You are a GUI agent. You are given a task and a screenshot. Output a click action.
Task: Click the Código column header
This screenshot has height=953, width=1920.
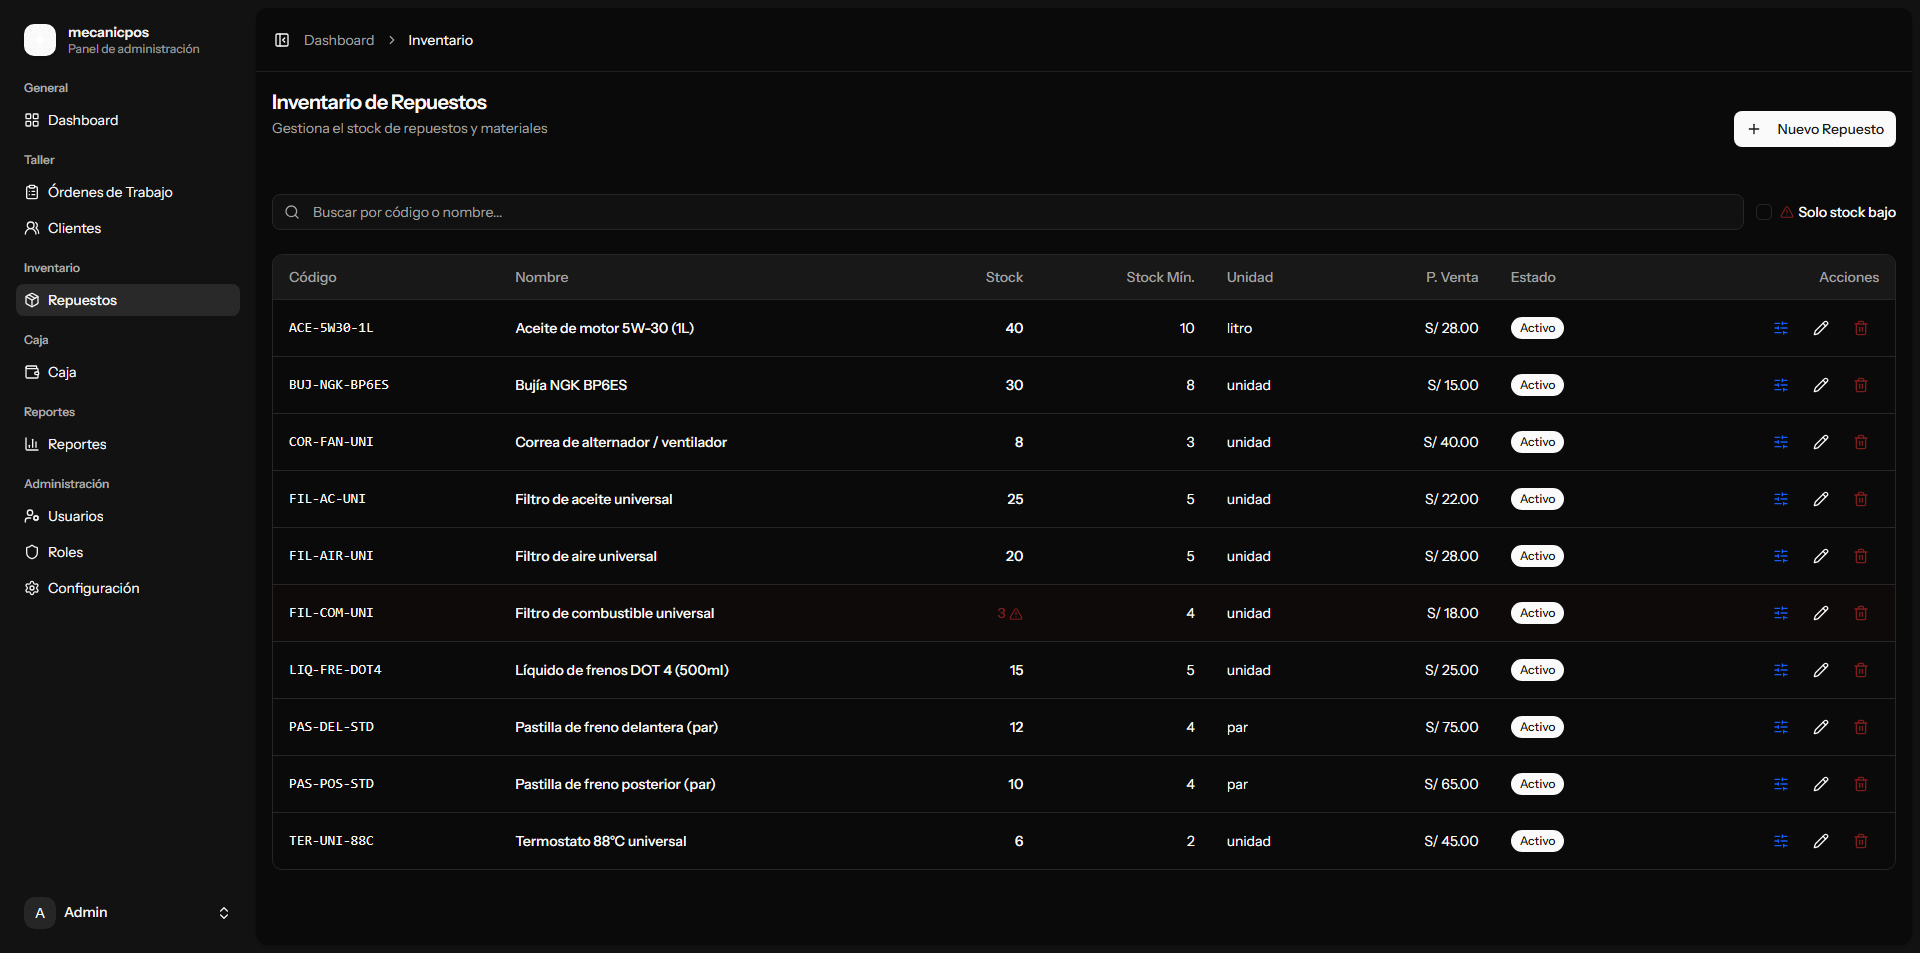pos(313,277)
